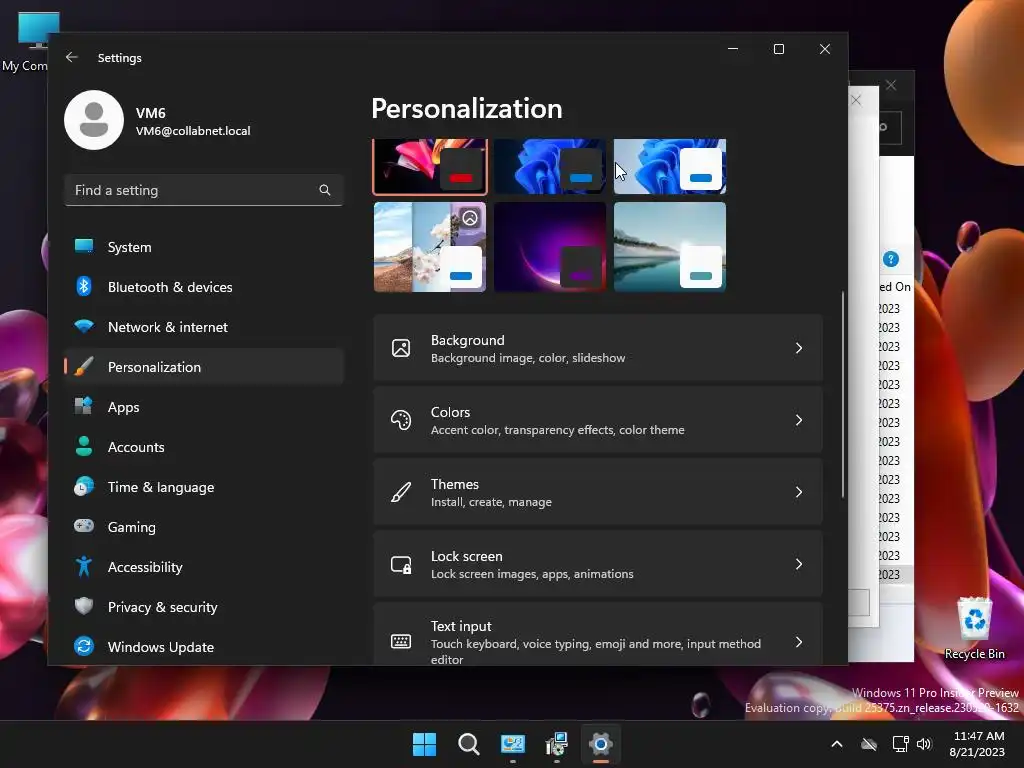Screen dimensions: 1024x768
Task: Expand the Text input chevron
Action: pyautogui.click(x=799, y=642)
